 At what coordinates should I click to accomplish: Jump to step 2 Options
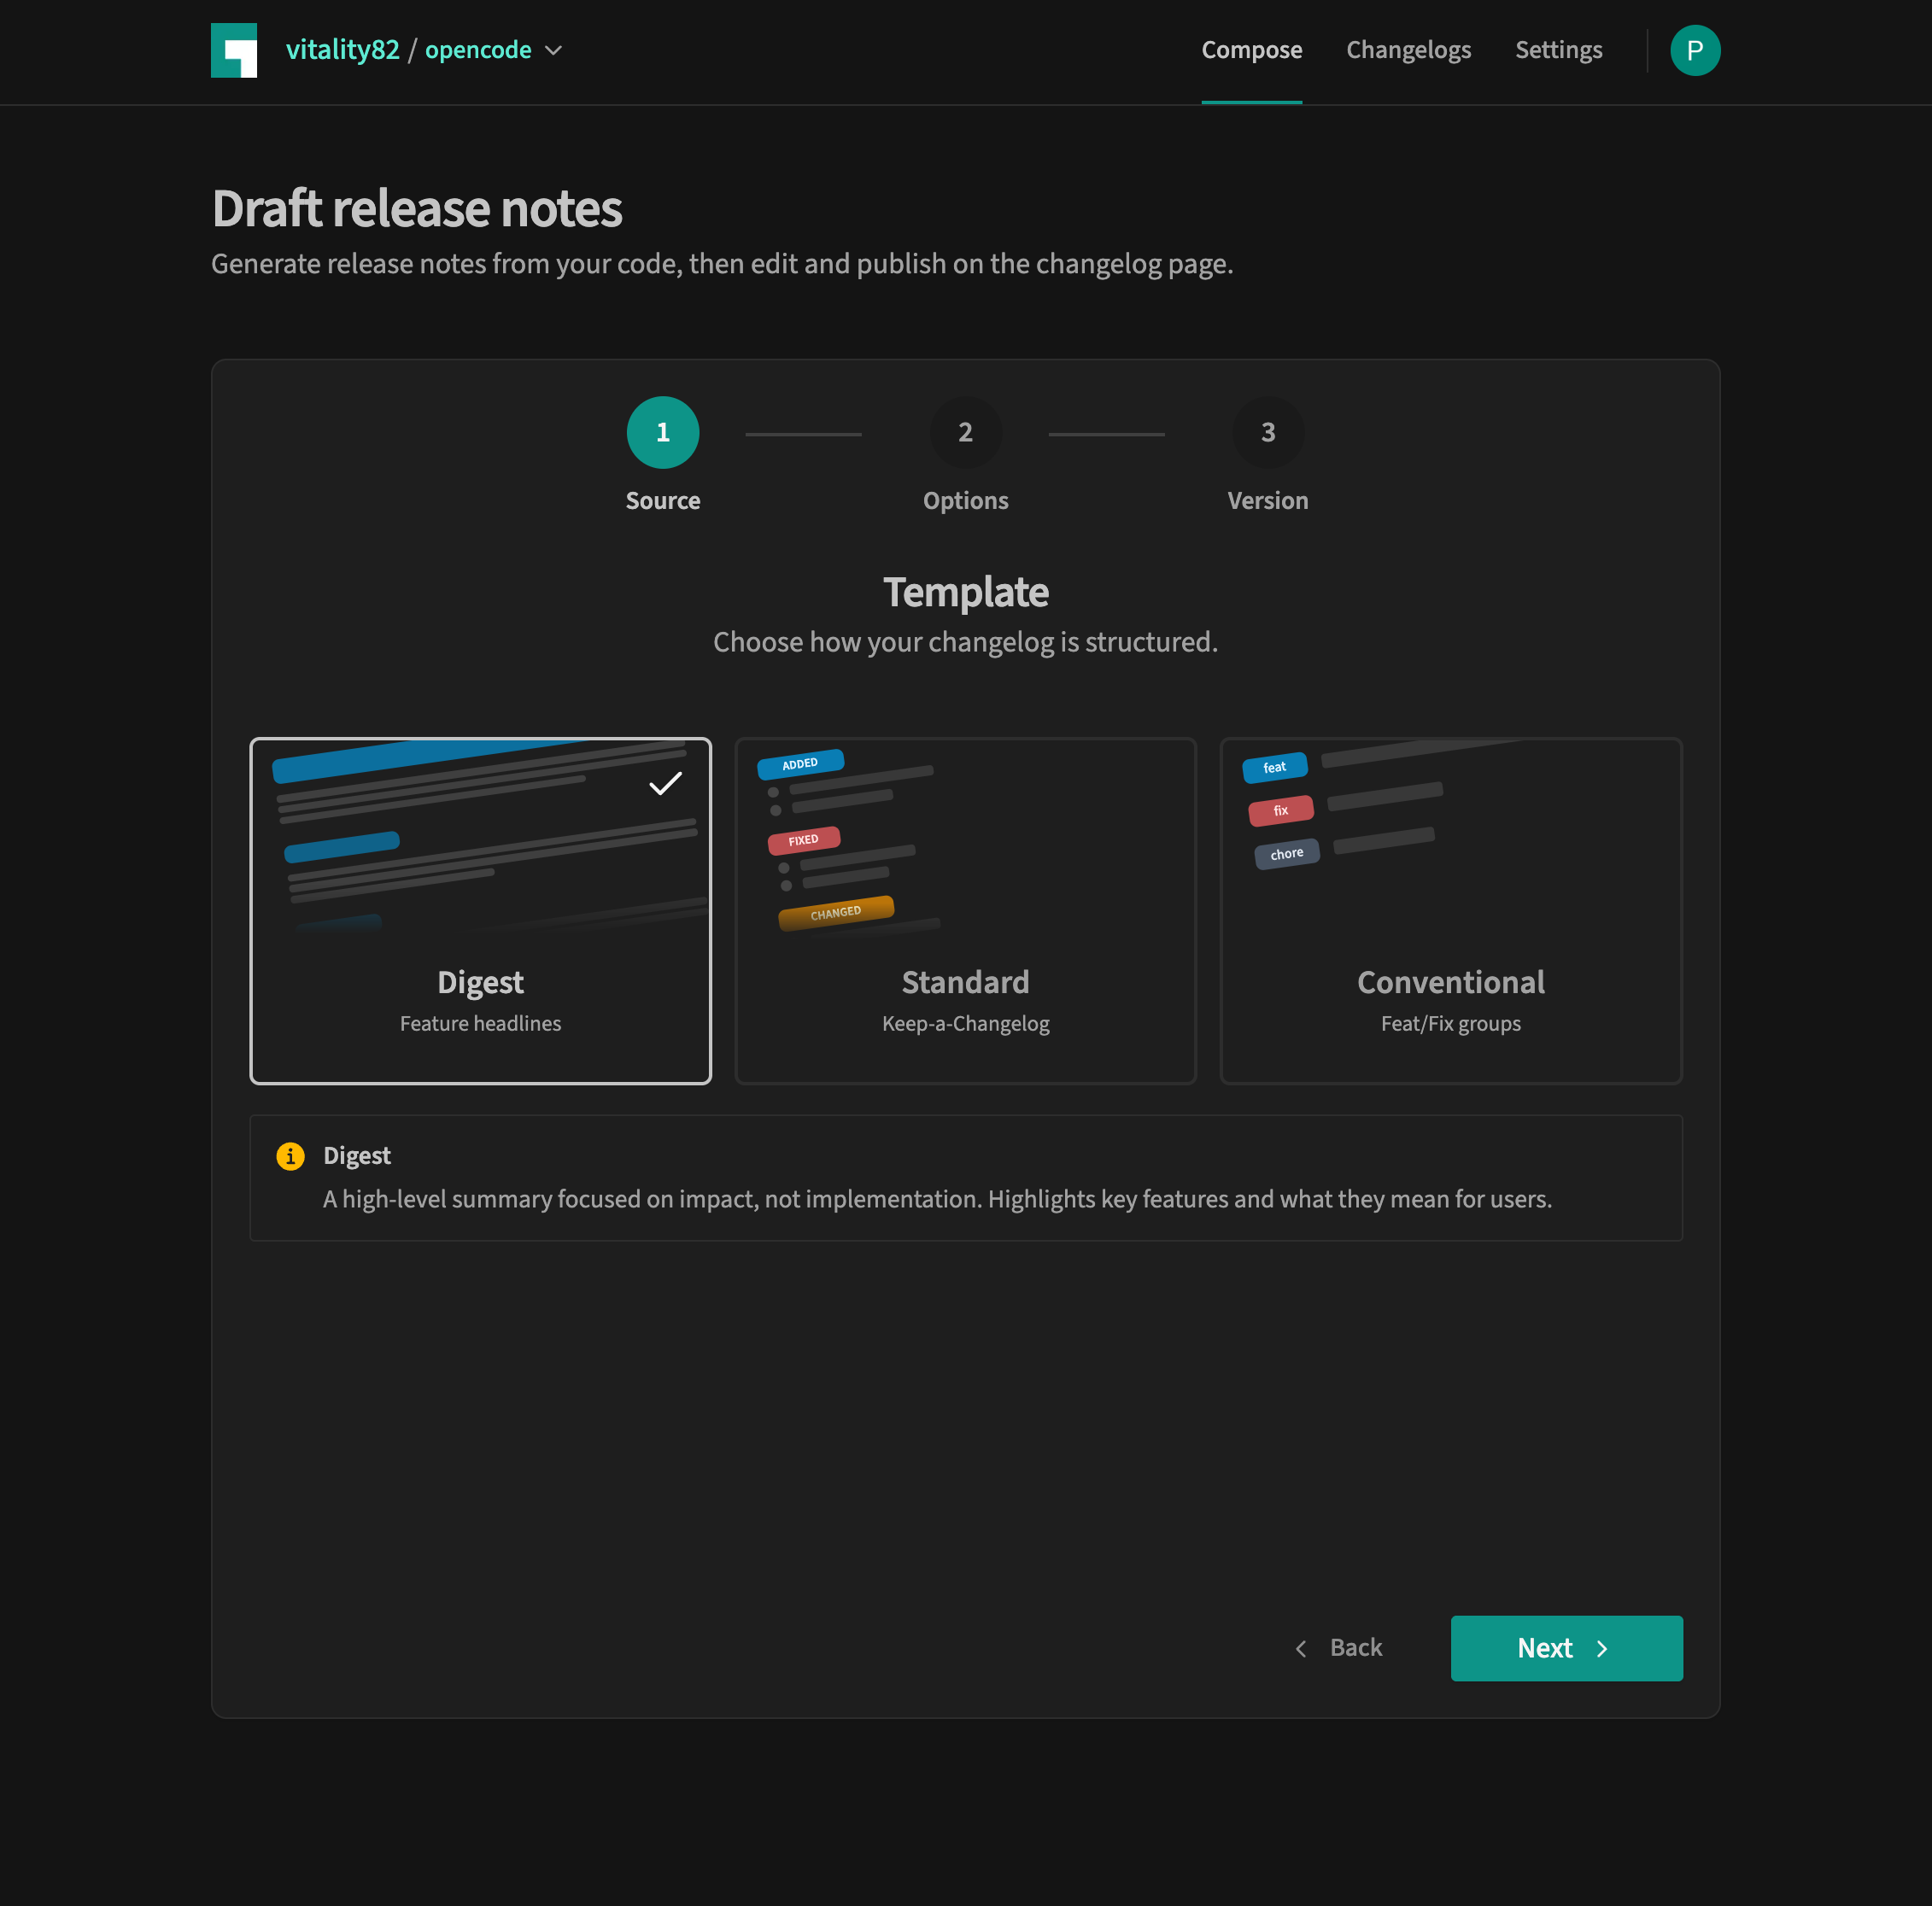(965, 433)
